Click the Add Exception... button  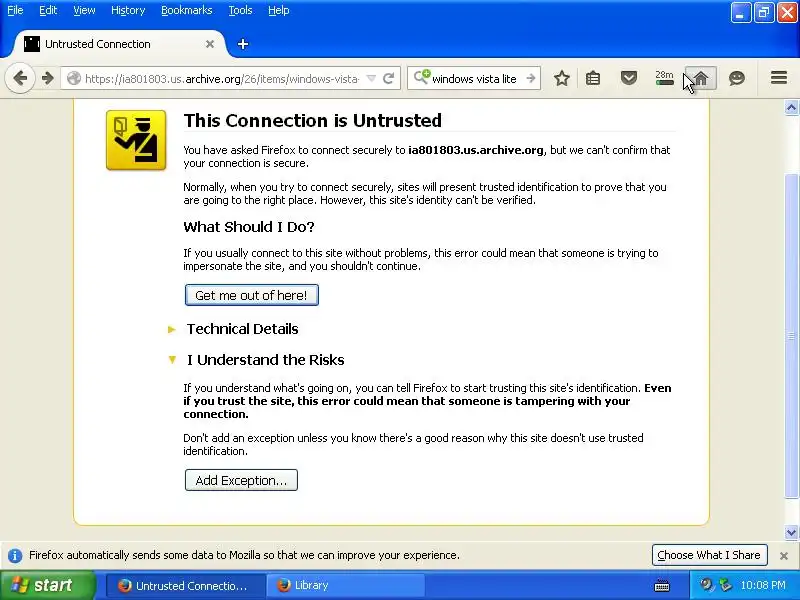pos(241,480)
